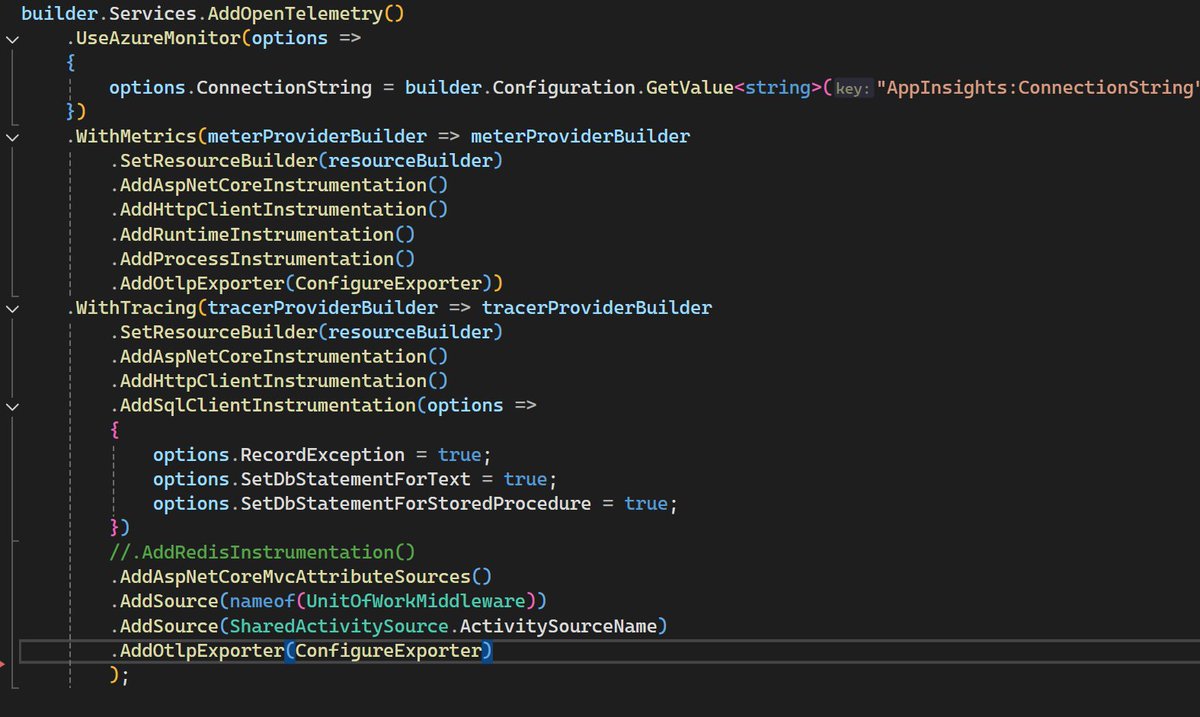Click 'true' assigned to SetDbStatementForStoredProcedure
The image size is (1200, 717).
[x=646, y=503]
